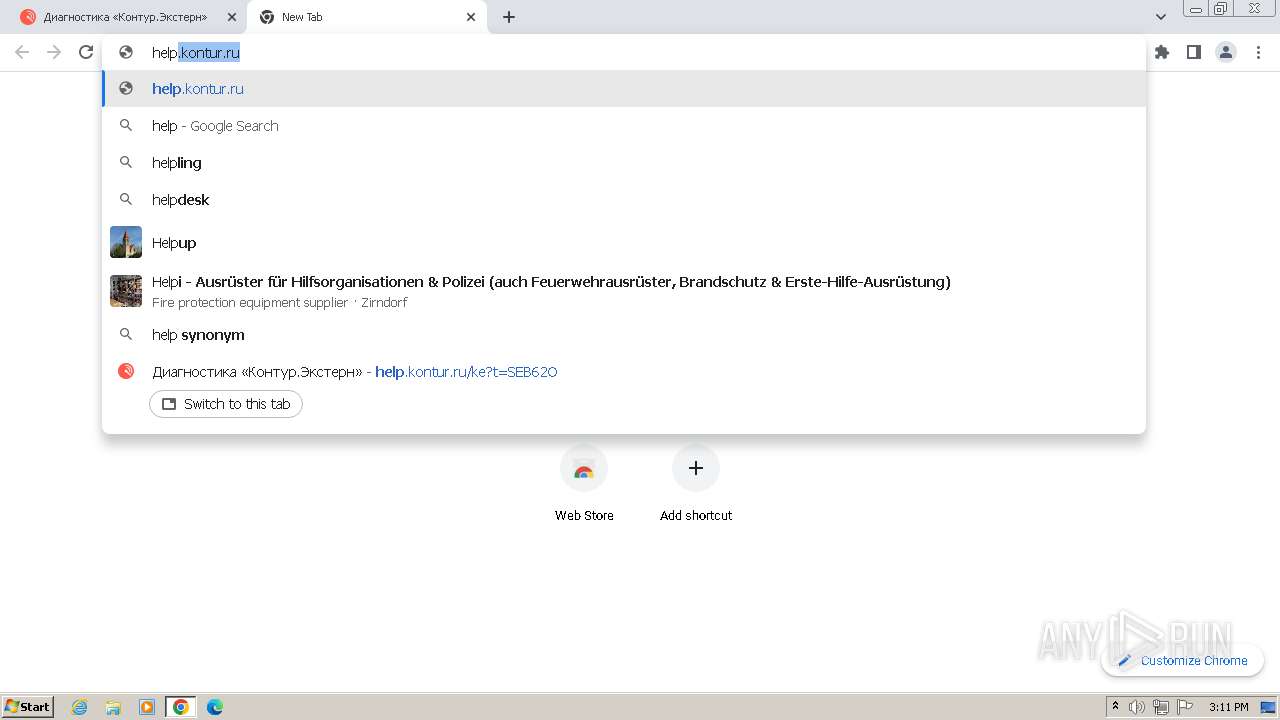Click the Show desktop tray icon
Screen dimensions: 1280x720
click(x=1269, y=707)
